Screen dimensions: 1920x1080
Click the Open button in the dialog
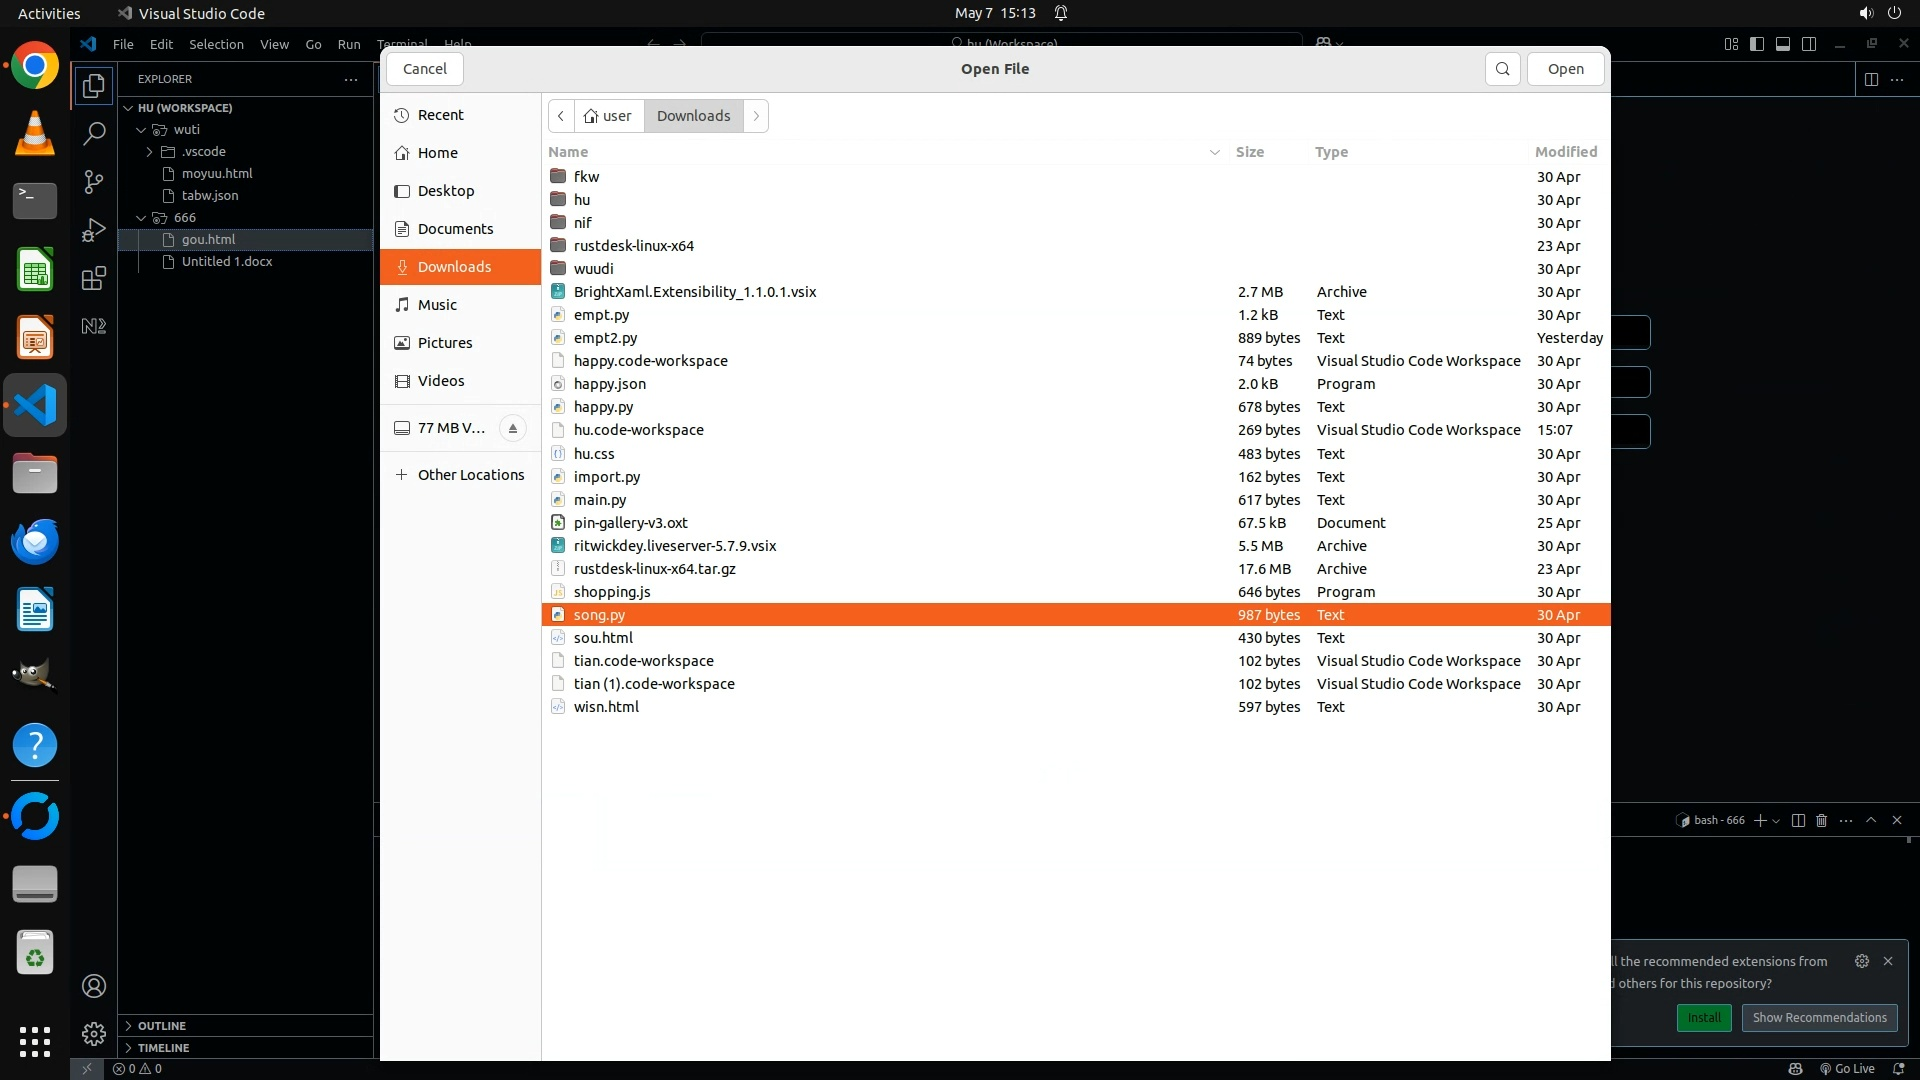pyautogui.click(x=1565, y=69)
